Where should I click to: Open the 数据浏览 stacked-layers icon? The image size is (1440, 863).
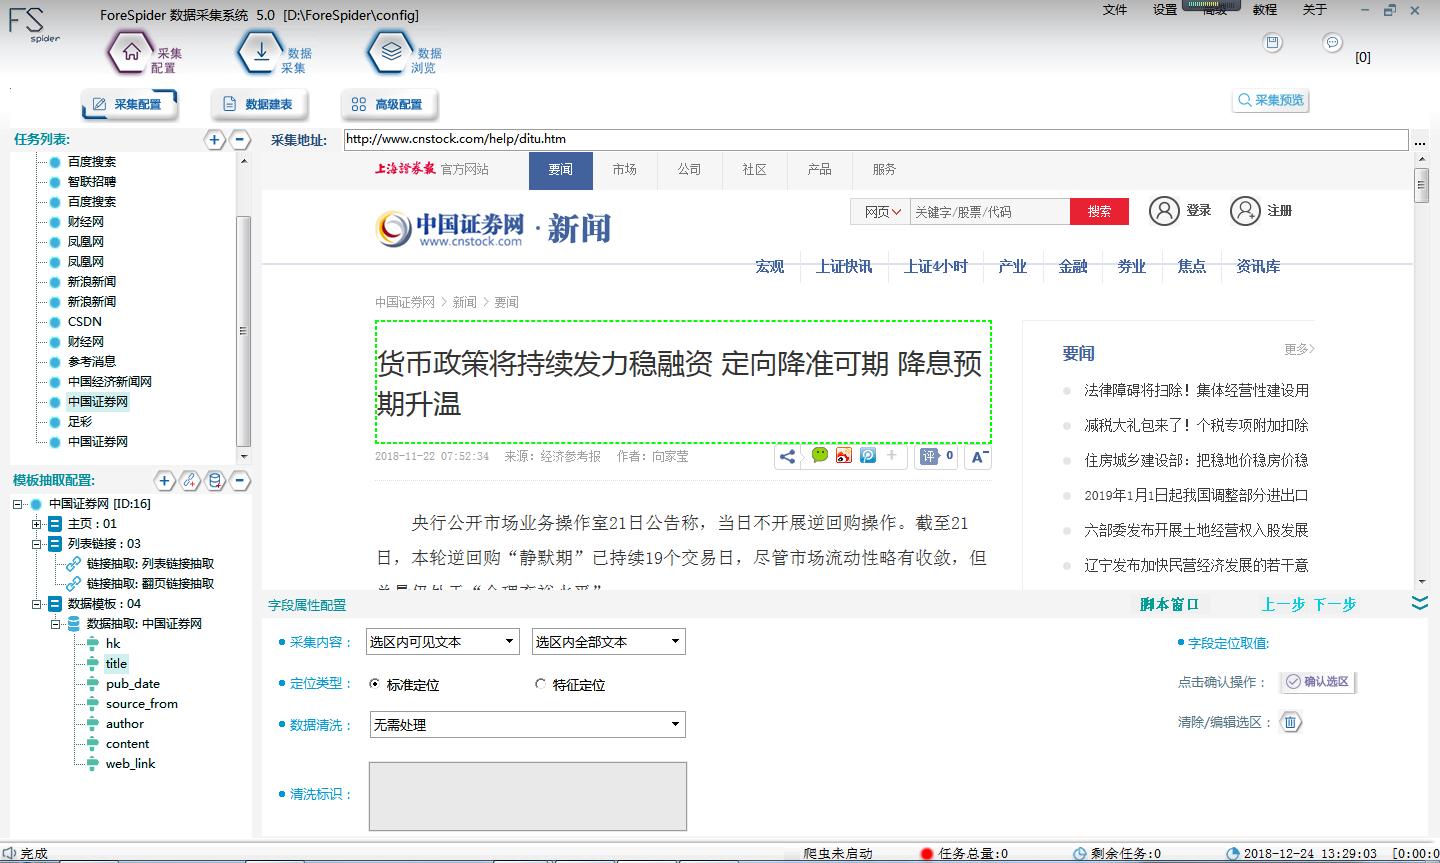pos(390,52)
